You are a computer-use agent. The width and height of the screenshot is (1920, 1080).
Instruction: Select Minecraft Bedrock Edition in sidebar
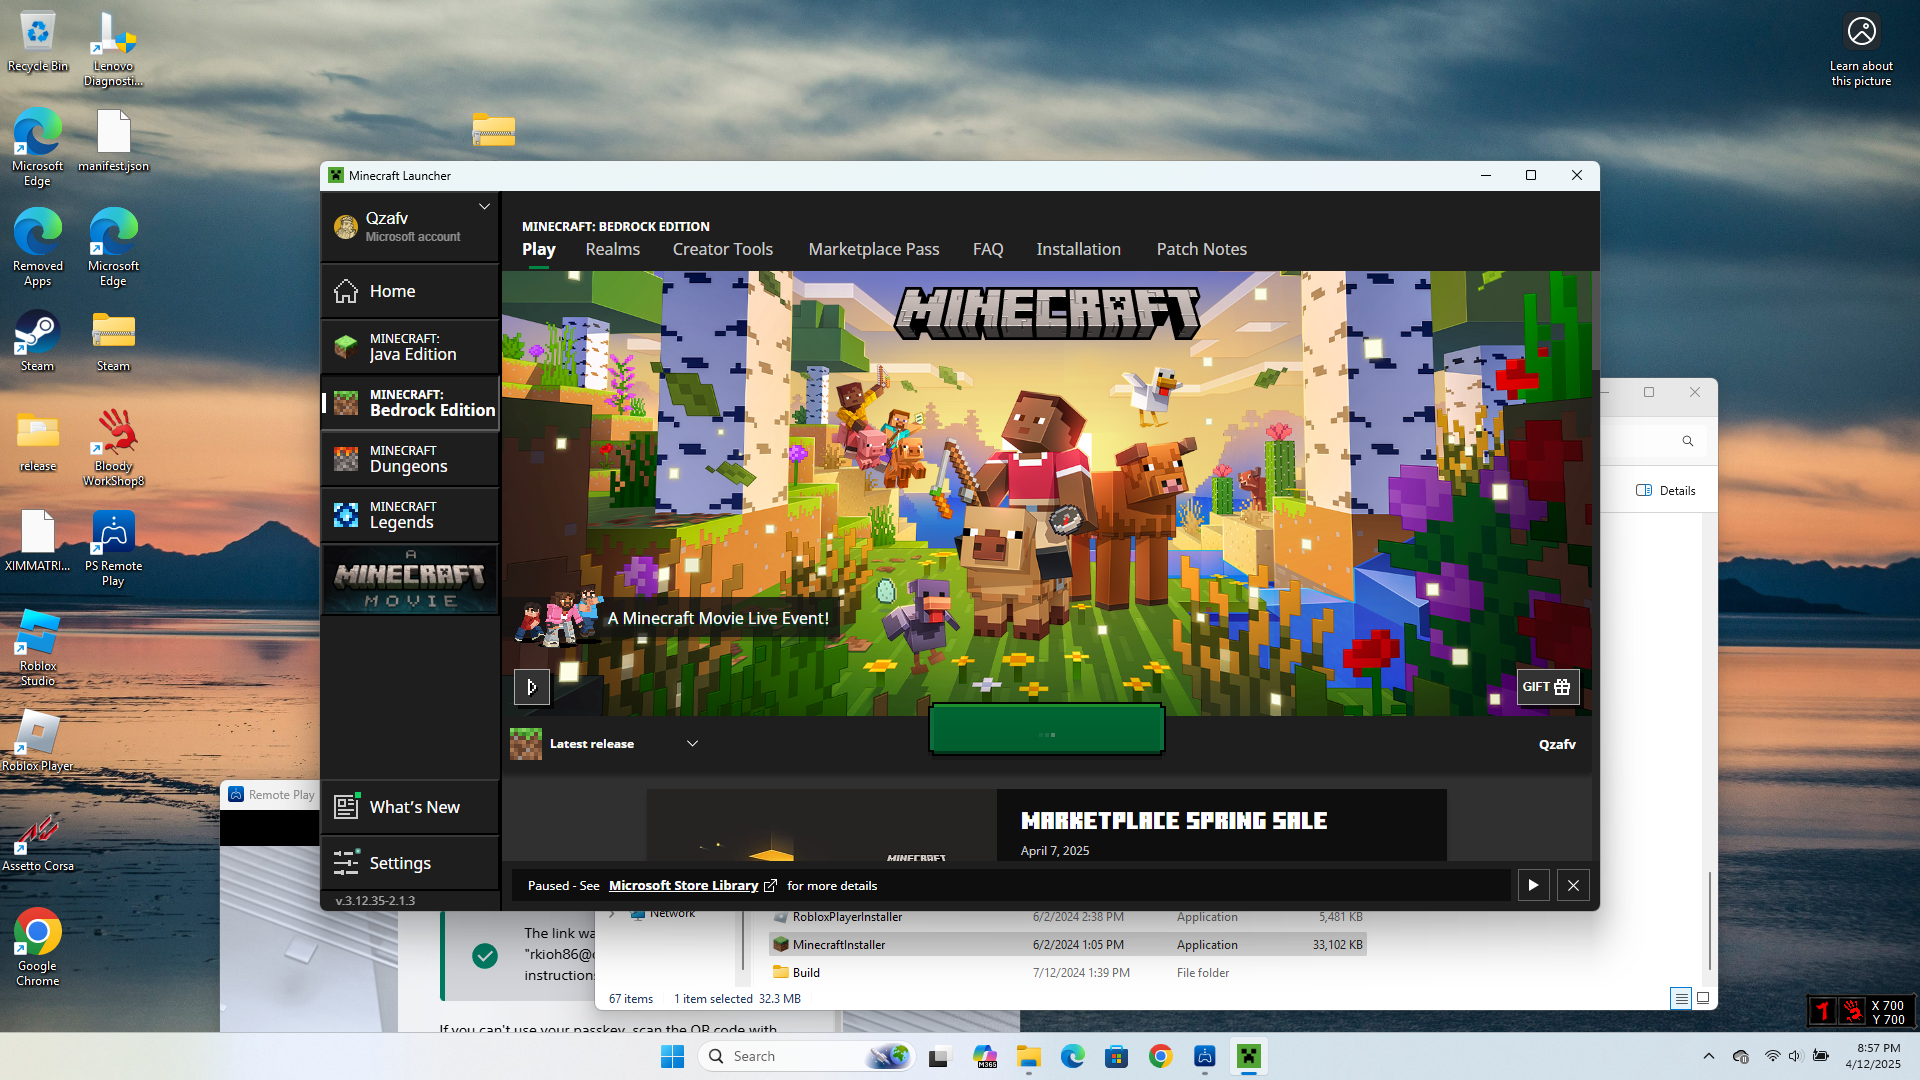(410, 403)
